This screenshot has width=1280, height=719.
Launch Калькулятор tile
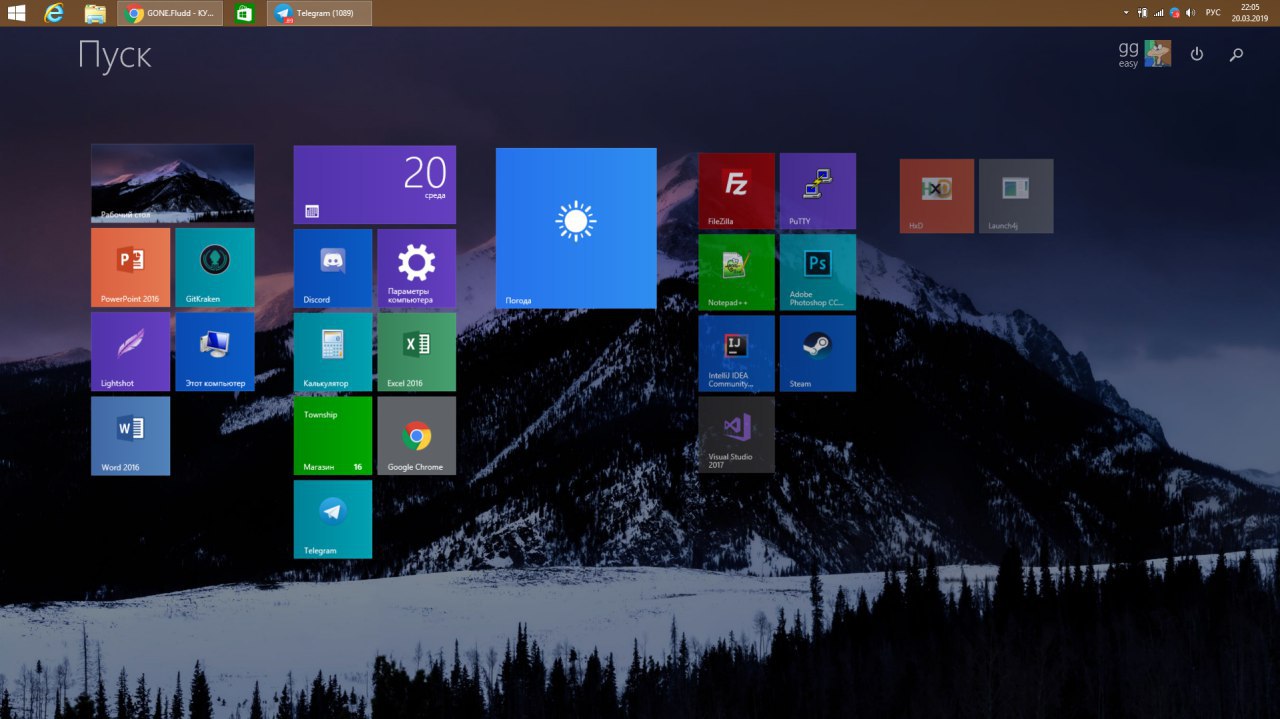pyautogui.click(x=332, y=351)
